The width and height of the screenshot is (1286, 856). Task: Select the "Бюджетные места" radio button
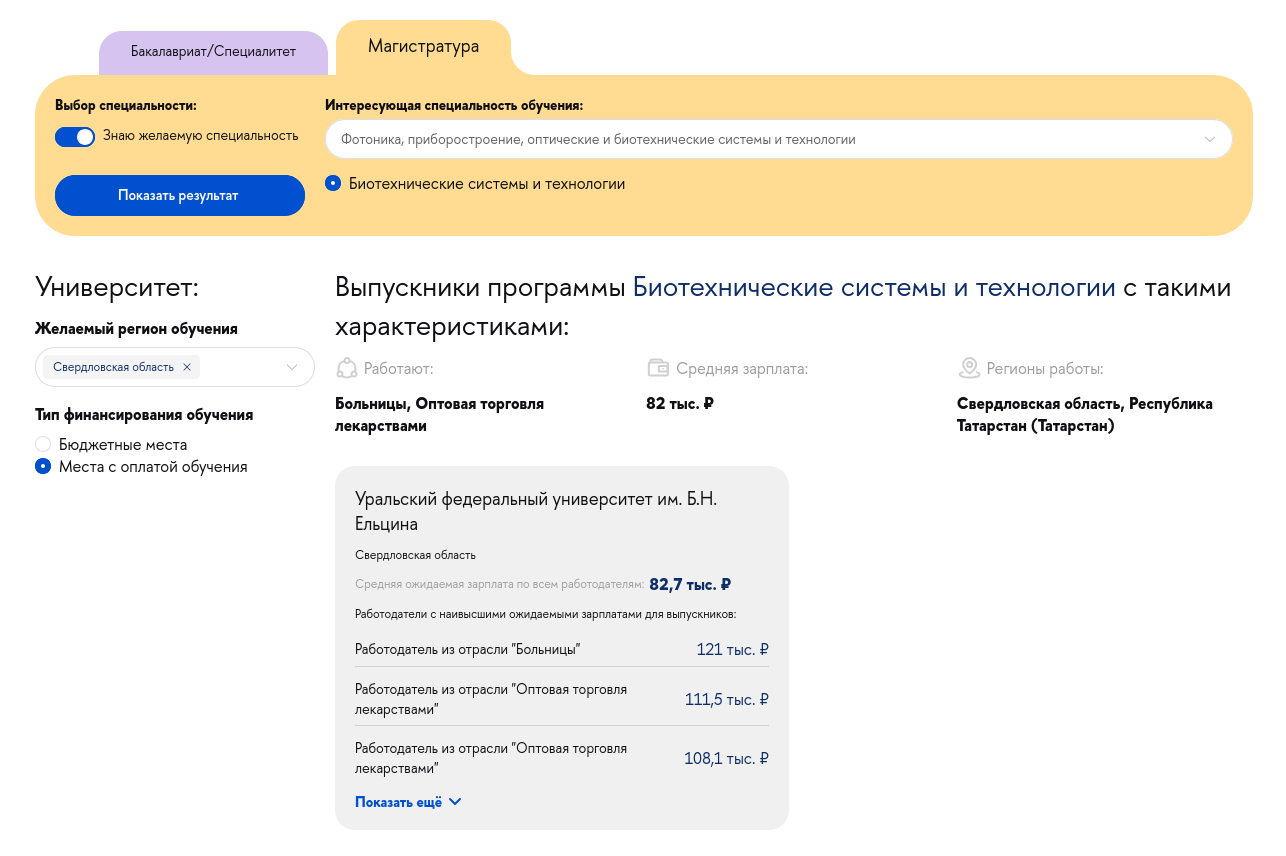pos(42,444)
